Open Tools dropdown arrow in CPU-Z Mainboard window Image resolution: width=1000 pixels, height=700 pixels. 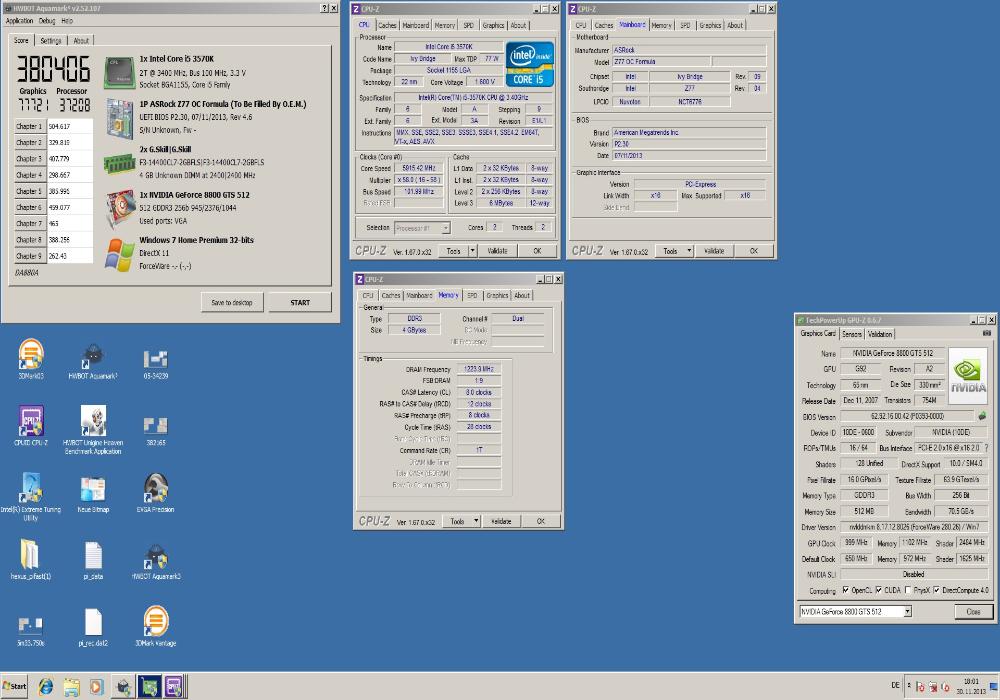(x=689, y=251)
